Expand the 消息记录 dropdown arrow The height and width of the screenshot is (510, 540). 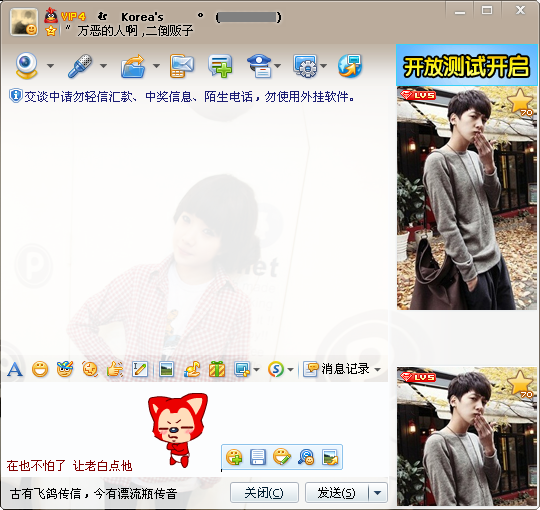click(377, 370)
